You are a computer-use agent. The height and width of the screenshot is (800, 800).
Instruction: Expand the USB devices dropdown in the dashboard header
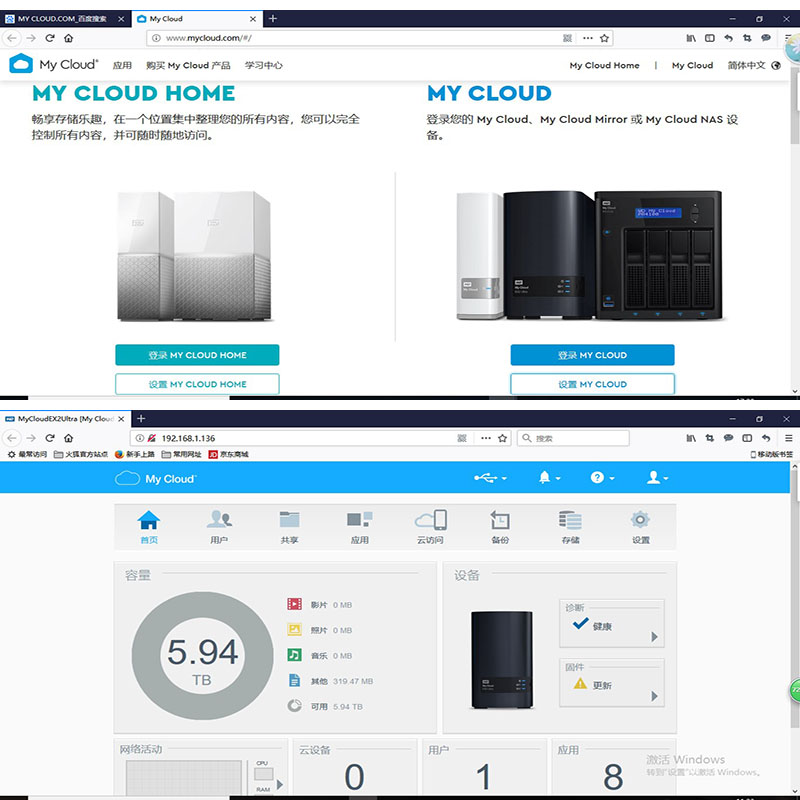coord(490,478)
